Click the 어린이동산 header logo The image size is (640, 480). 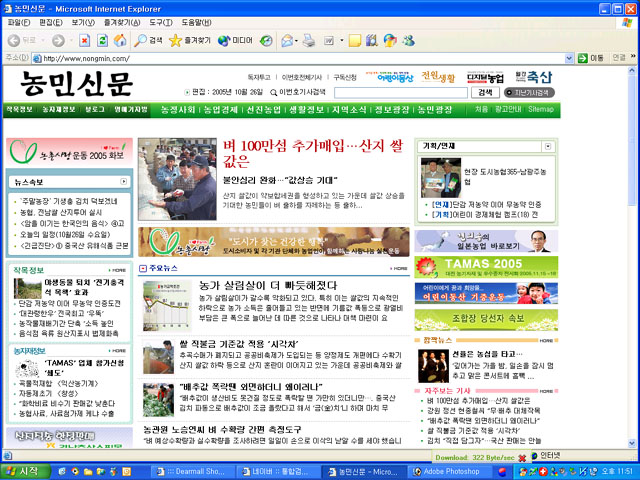tap(390, 76)
